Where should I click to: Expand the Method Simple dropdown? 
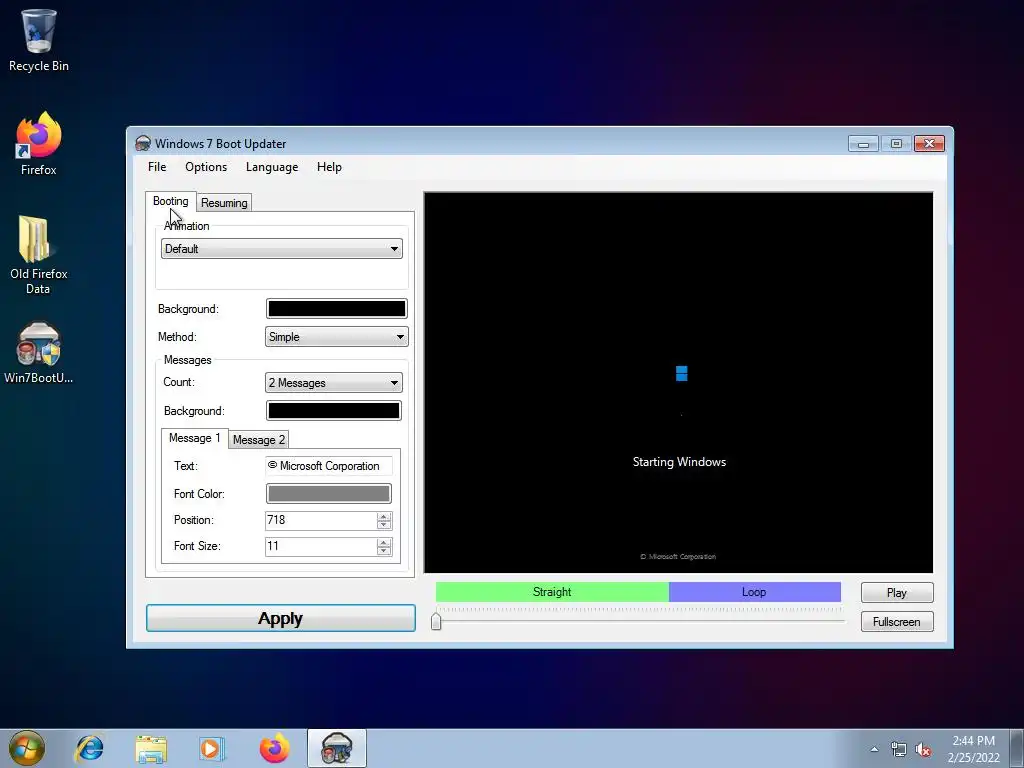coord(336,337)
